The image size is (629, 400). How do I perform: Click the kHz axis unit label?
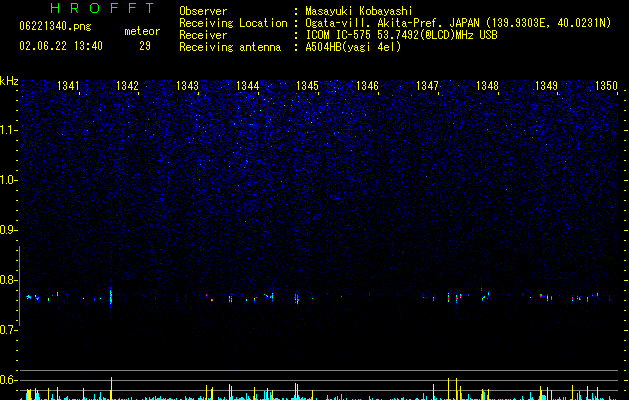coord(9,81)
